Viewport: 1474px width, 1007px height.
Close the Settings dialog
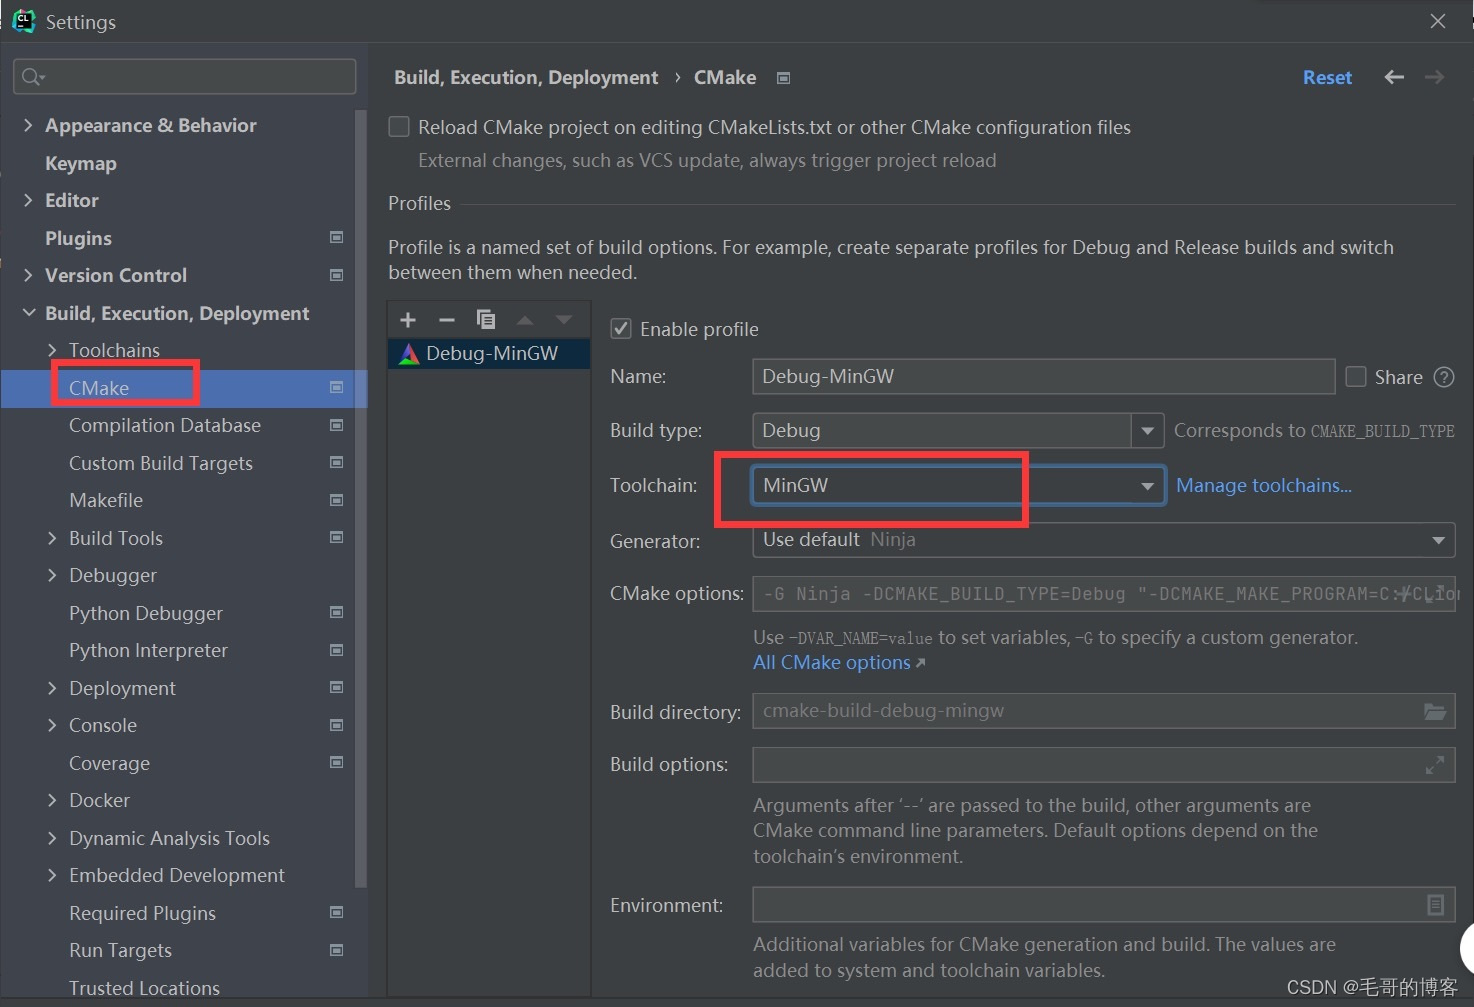tap(1438, 21)
